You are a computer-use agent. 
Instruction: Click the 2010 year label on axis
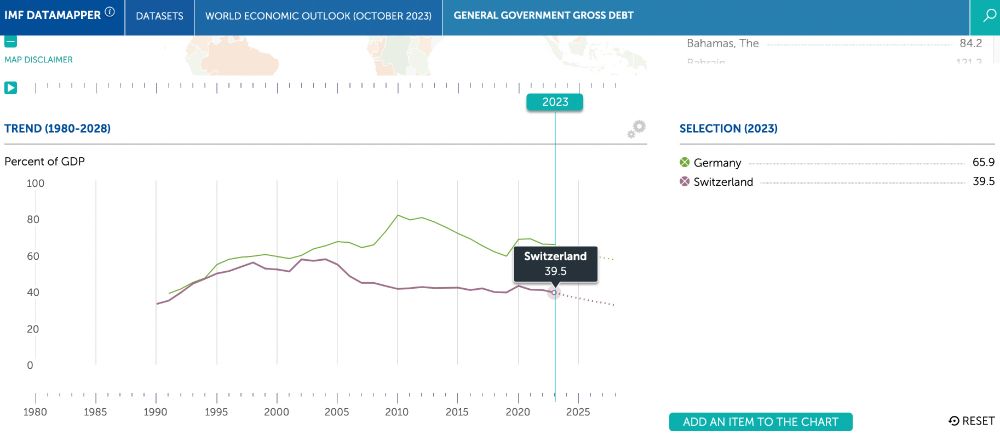[x=397, y=412]
